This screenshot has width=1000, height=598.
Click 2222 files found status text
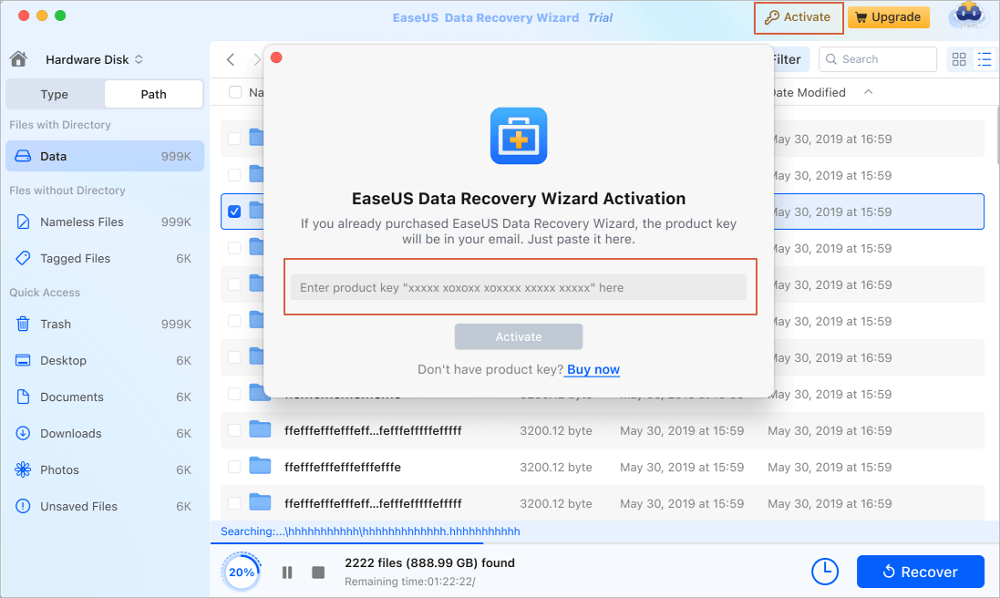click(x=430, y=563)
